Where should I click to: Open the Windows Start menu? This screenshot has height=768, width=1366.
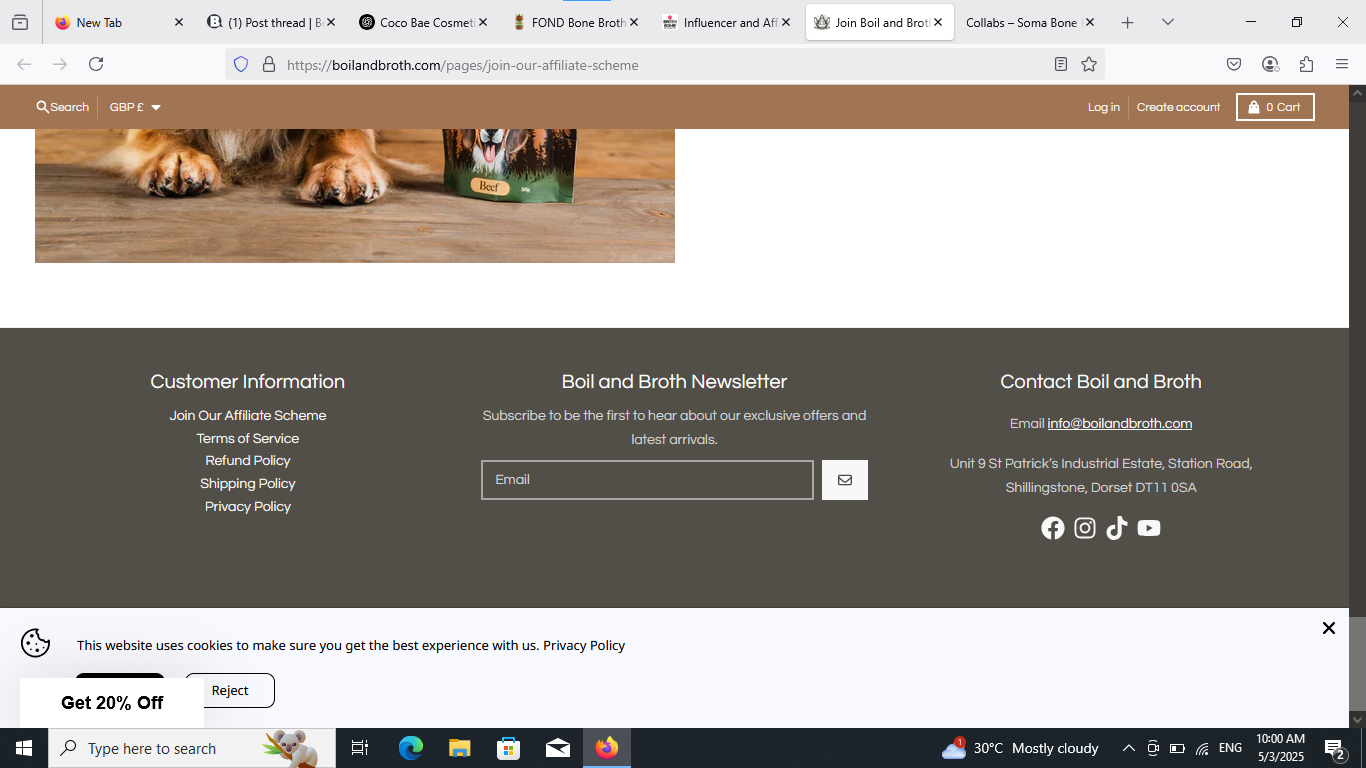24,748
